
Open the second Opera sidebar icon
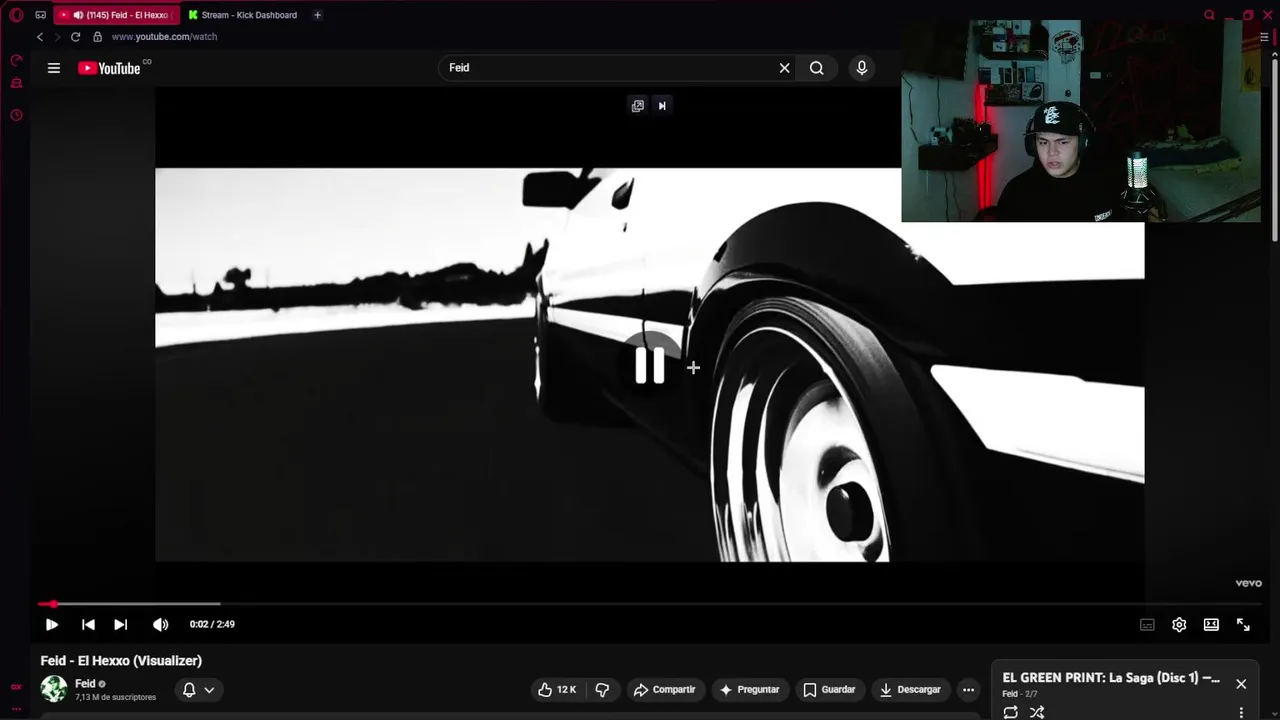point(16,84)
